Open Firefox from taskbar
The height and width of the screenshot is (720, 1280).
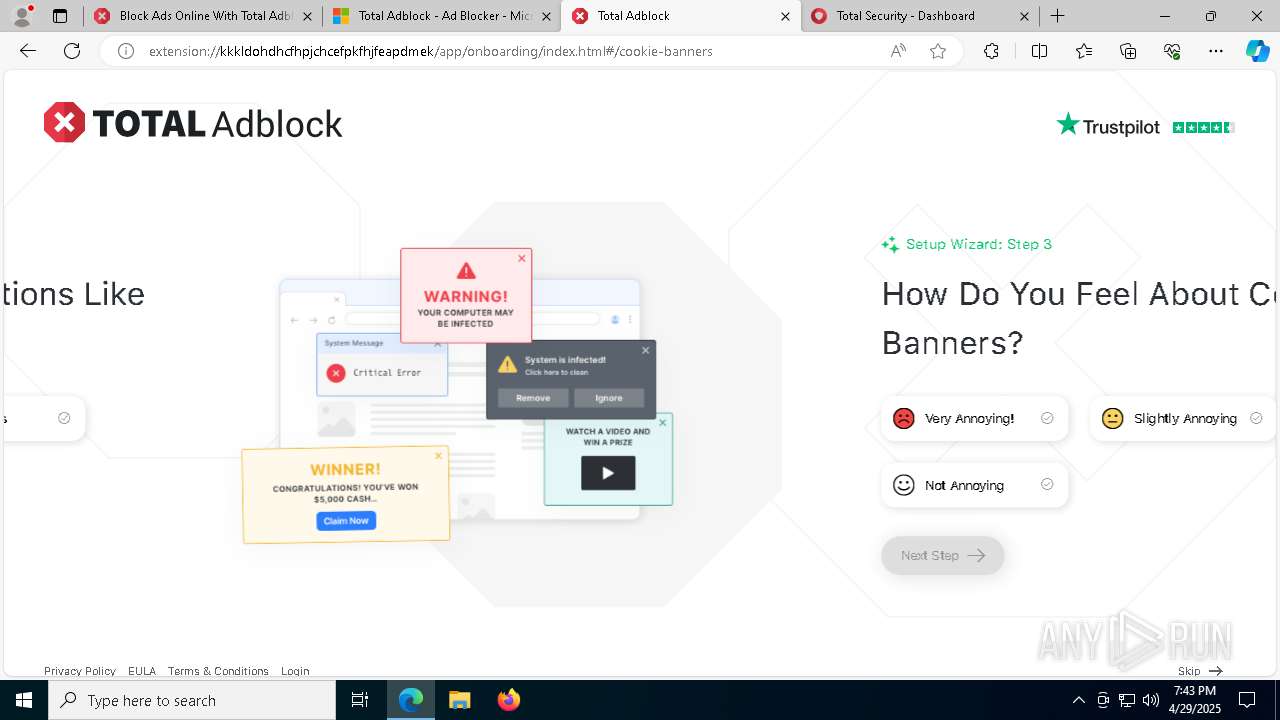point(508,700)
